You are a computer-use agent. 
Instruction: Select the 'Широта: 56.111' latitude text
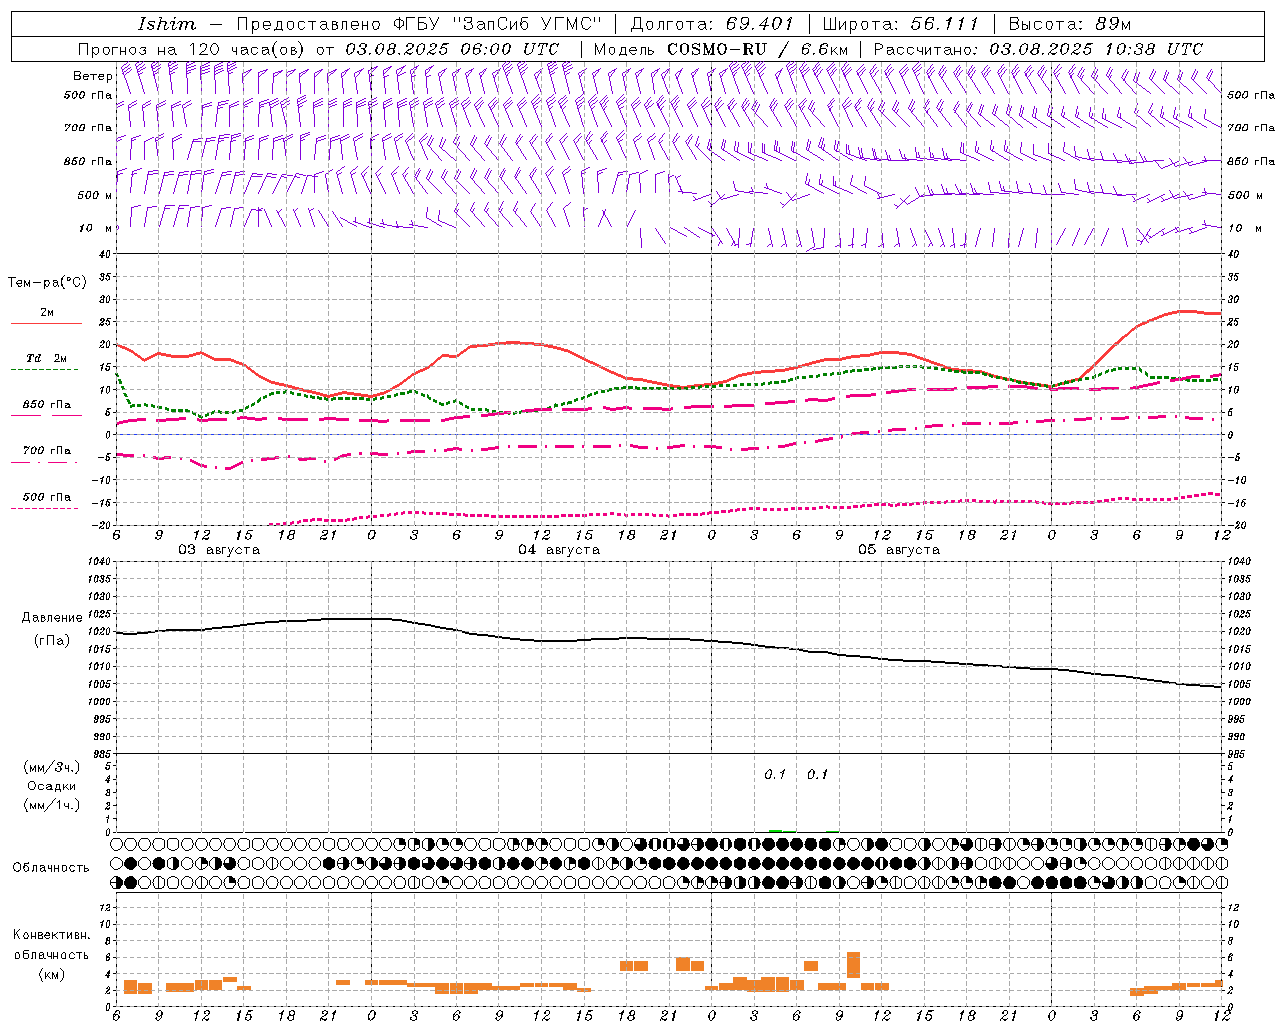900,24
